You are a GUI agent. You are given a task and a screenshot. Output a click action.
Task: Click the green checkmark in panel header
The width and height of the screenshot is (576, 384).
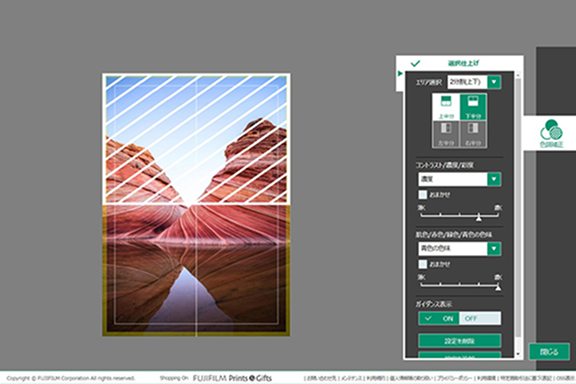(415, 64)
